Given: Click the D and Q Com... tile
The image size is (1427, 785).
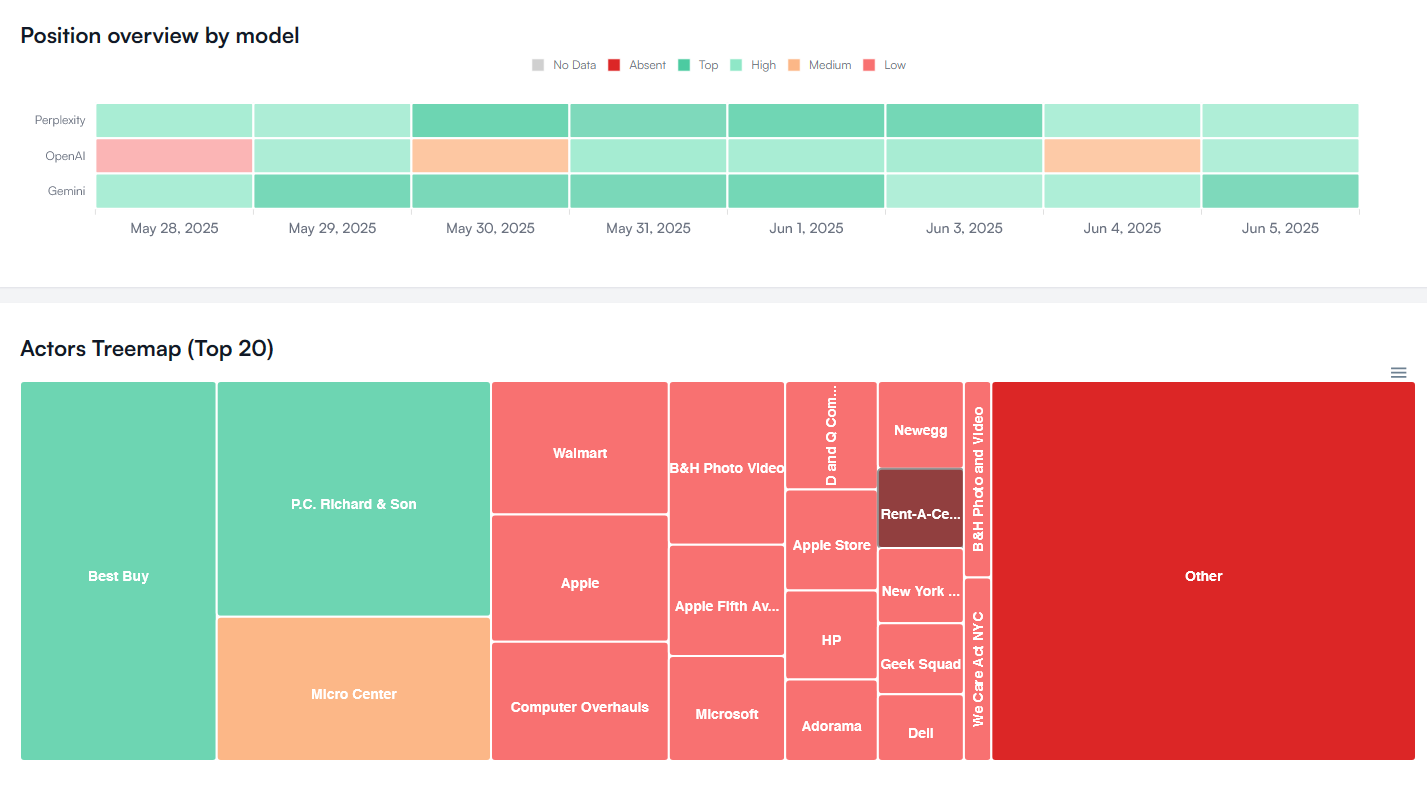Looking at the screenshot, I should (831, 435).
